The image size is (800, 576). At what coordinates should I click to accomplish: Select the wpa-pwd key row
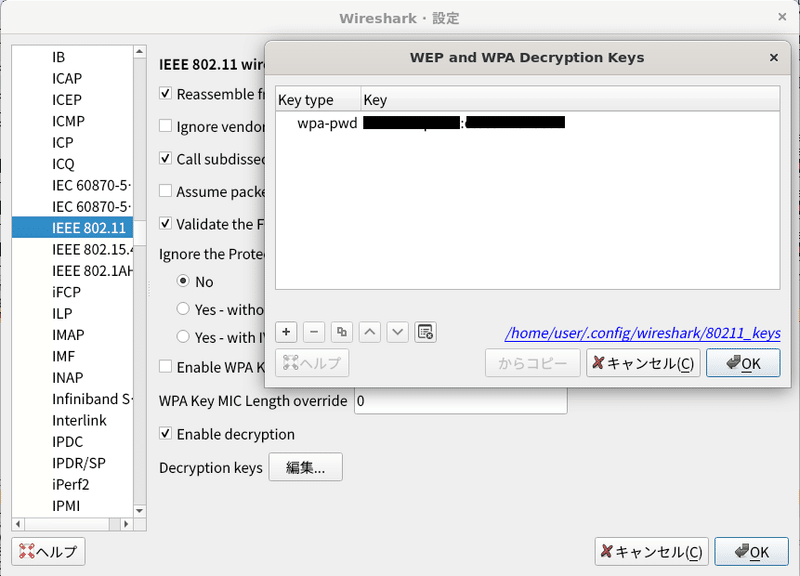pos(528,123)
